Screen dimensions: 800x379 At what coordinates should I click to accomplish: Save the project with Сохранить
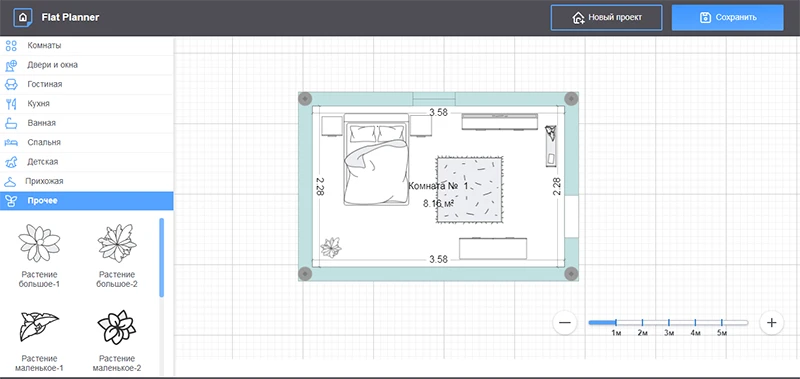click(x=728, y=18)
